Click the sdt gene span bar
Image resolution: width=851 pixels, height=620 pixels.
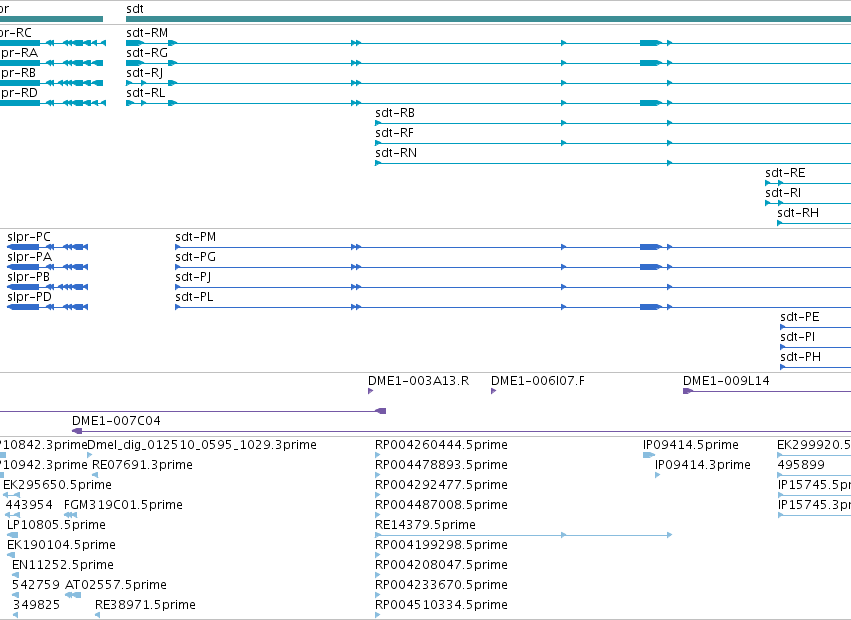pos(488,20)
